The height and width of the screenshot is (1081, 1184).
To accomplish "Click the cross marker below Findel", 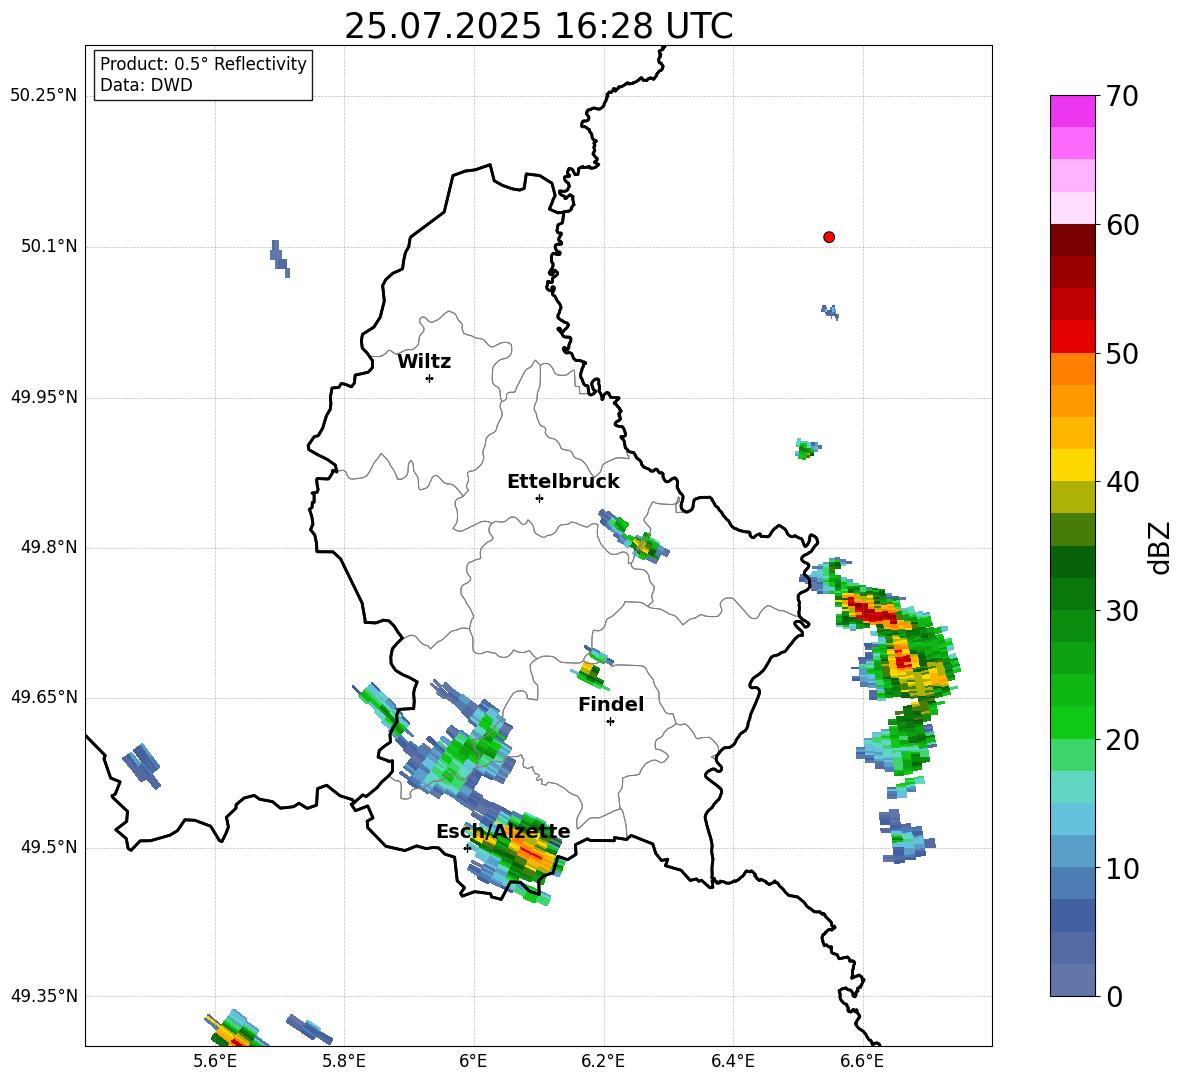I will 610,722.
